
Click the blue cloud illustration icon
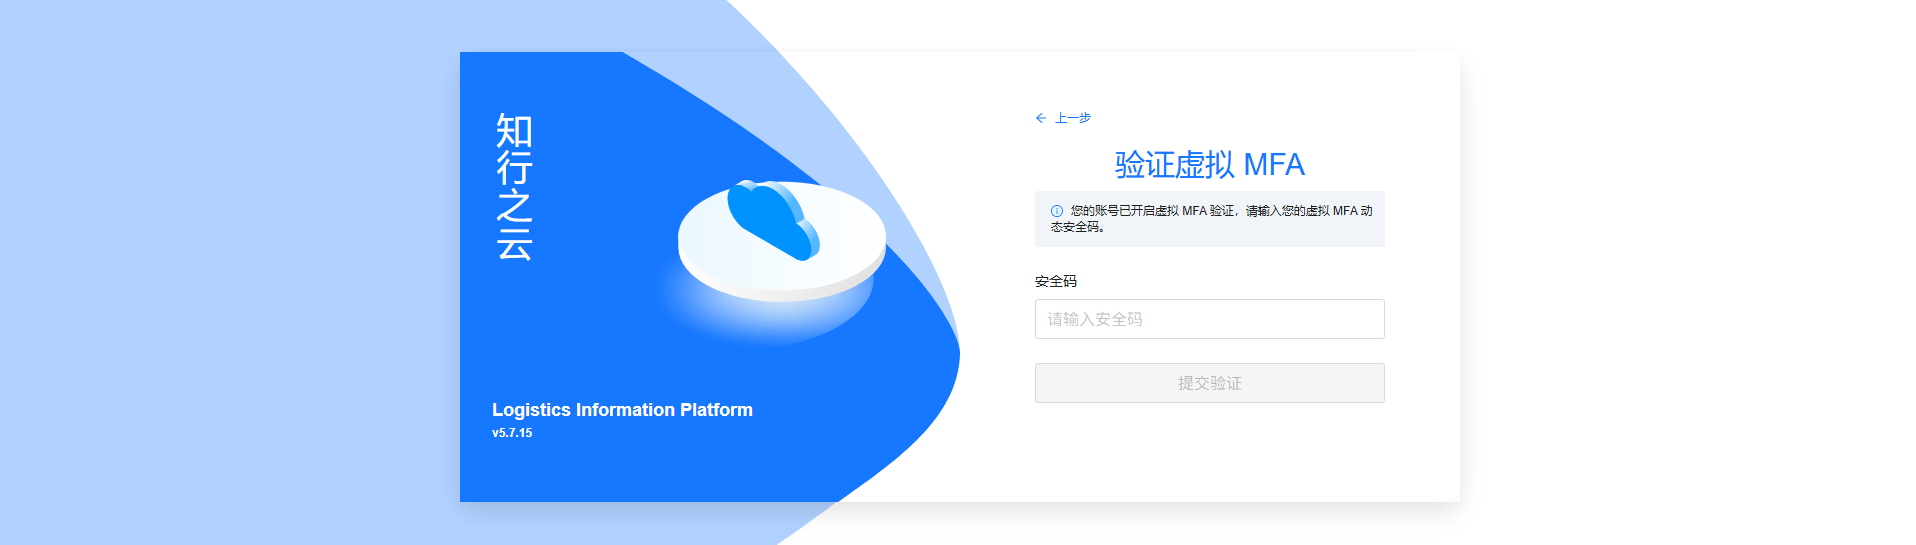[773, 220]
